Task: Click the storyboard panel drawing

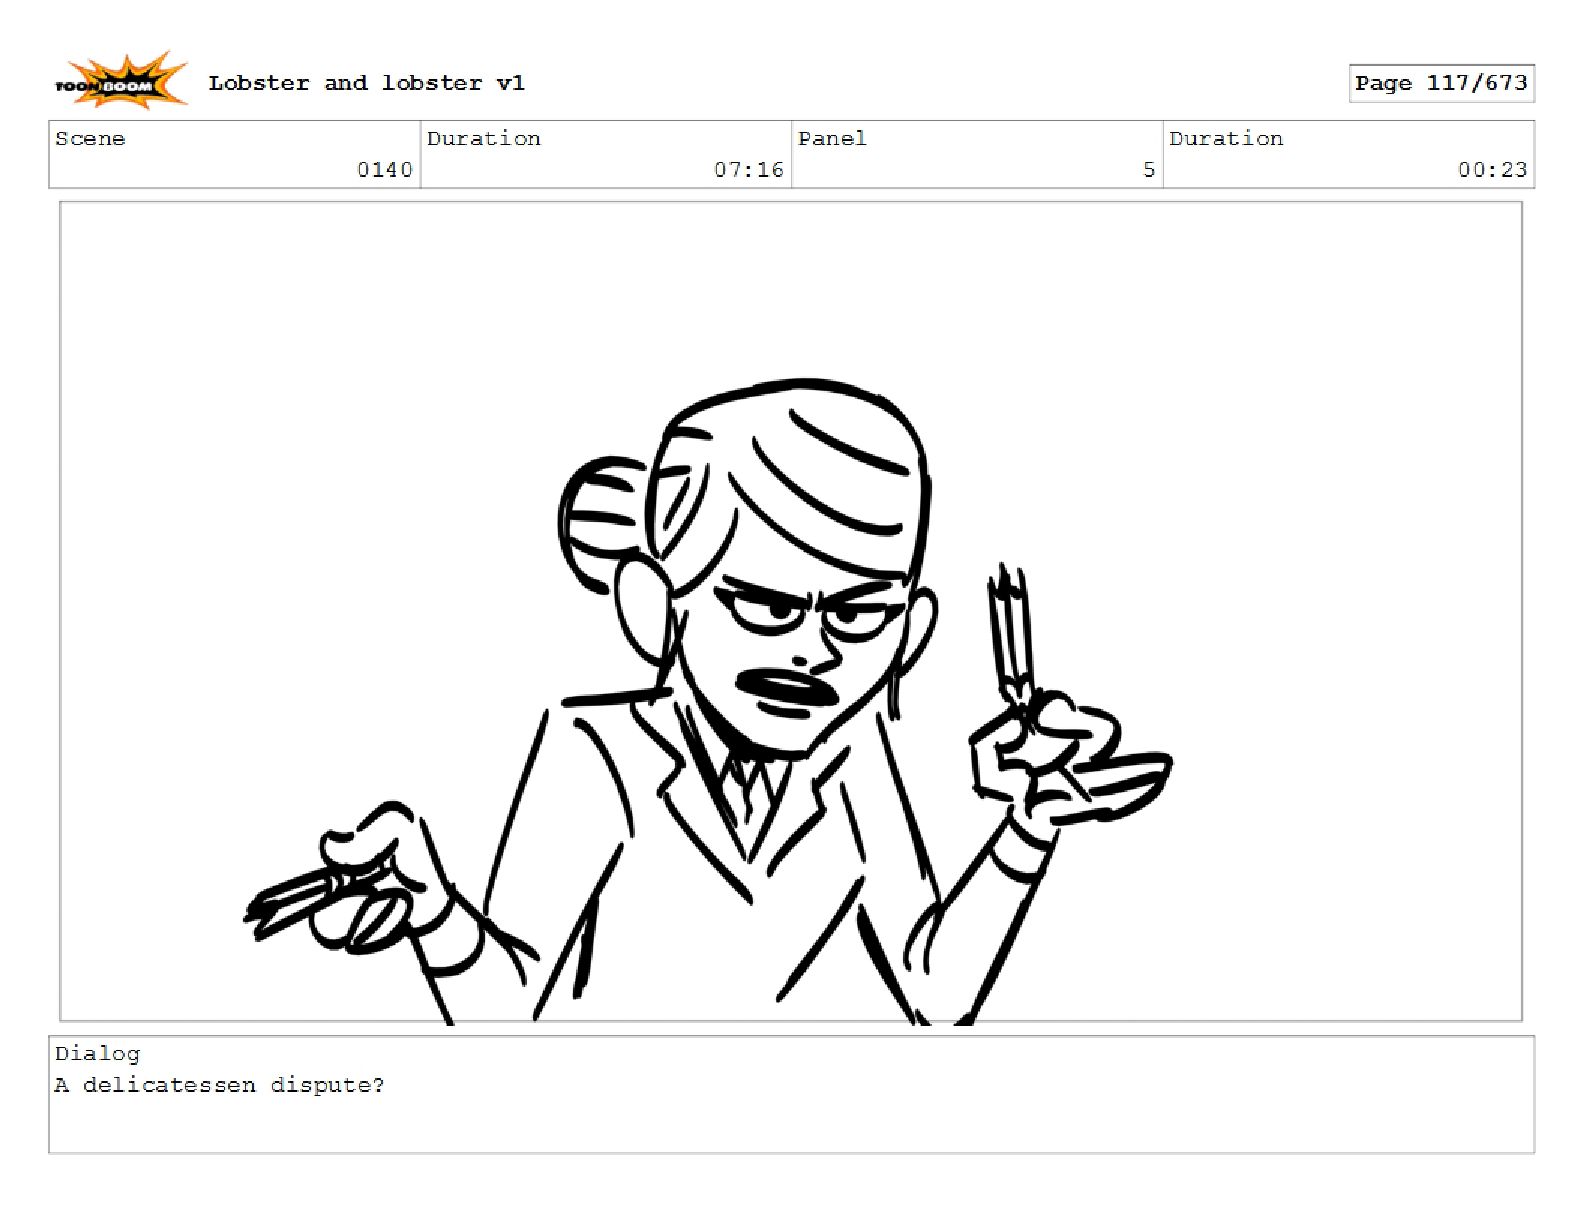Action: tap(791, 612)
